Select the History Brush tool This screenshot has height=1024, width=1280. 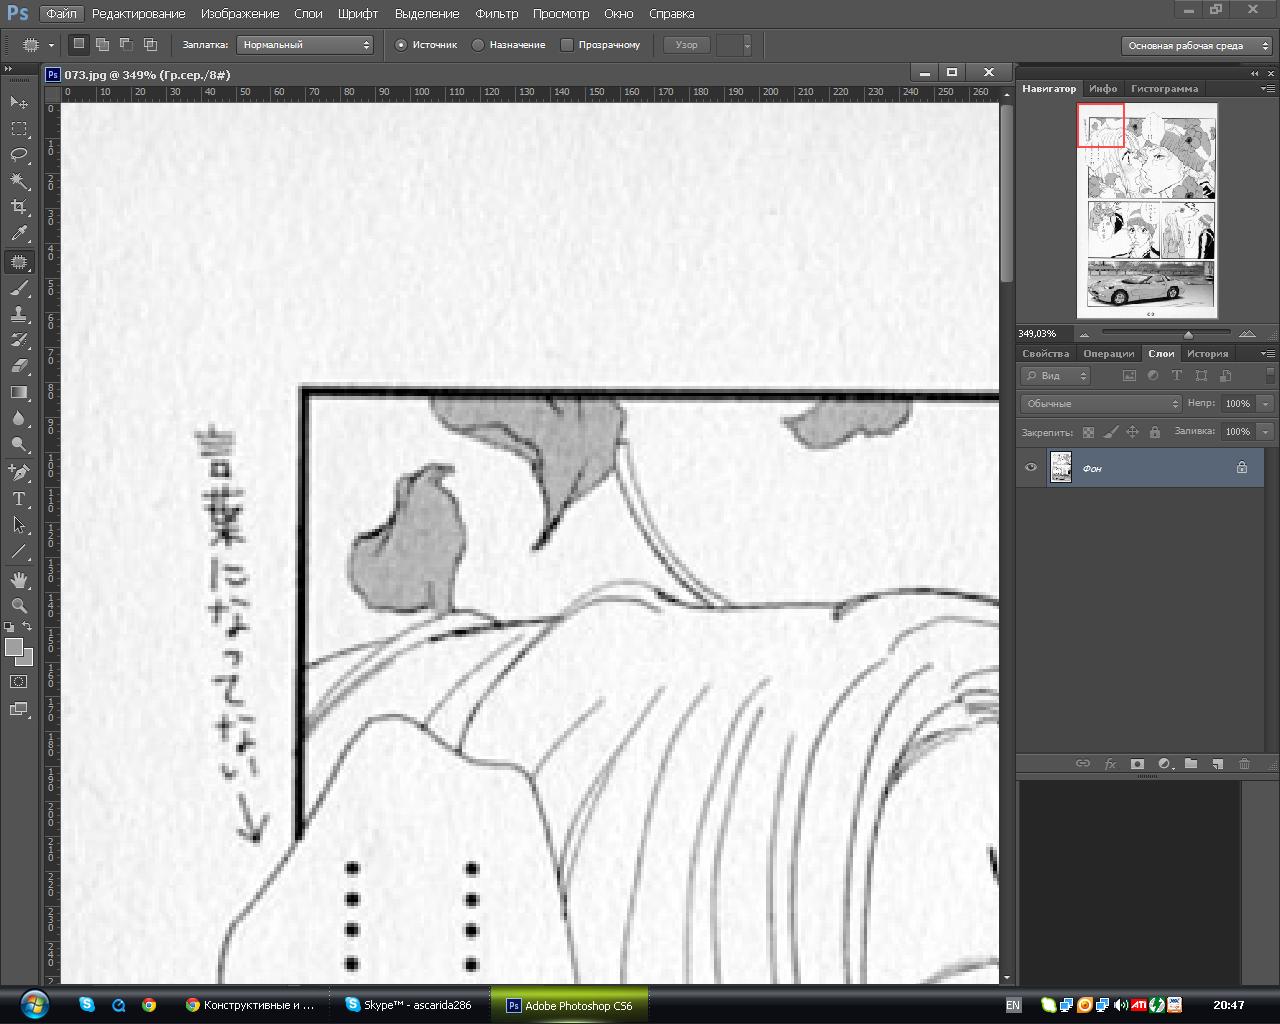pyautogui.click(x=19, y=340)
